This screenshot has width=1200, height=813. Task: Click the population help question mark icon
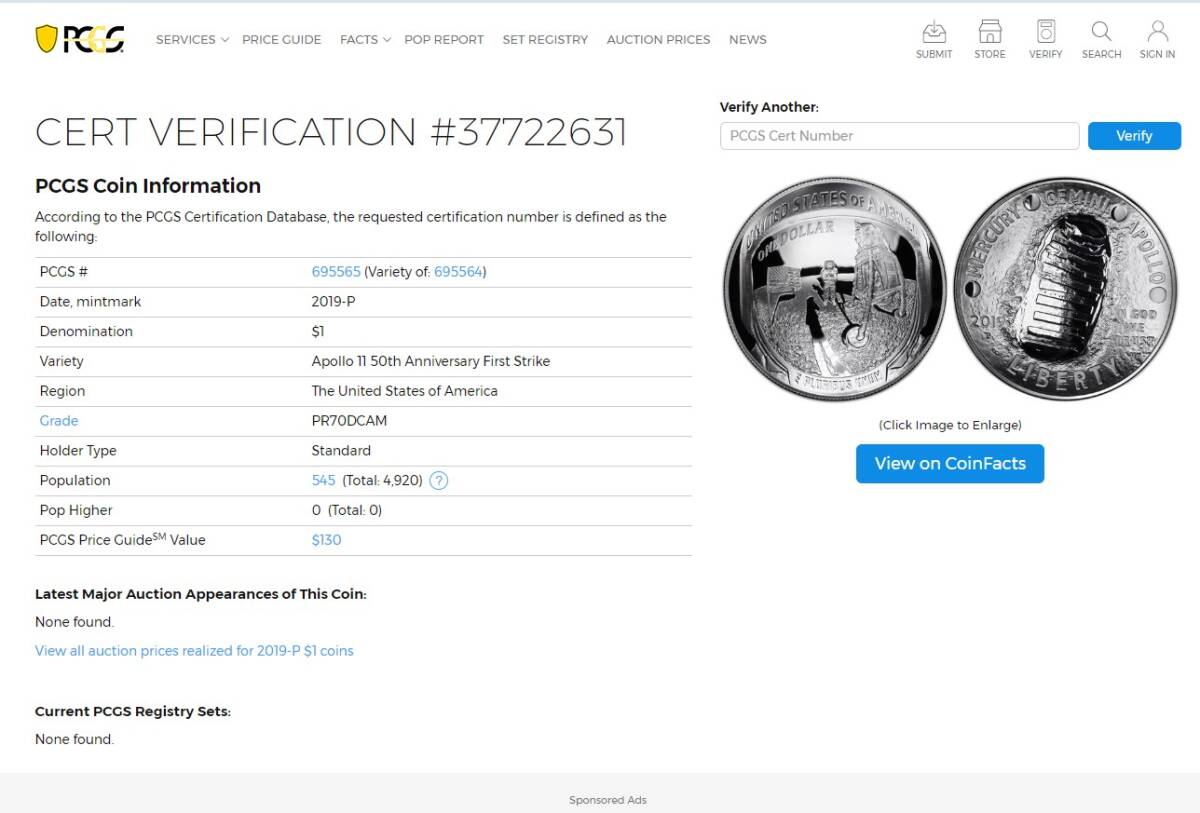[x=439, y=481]
